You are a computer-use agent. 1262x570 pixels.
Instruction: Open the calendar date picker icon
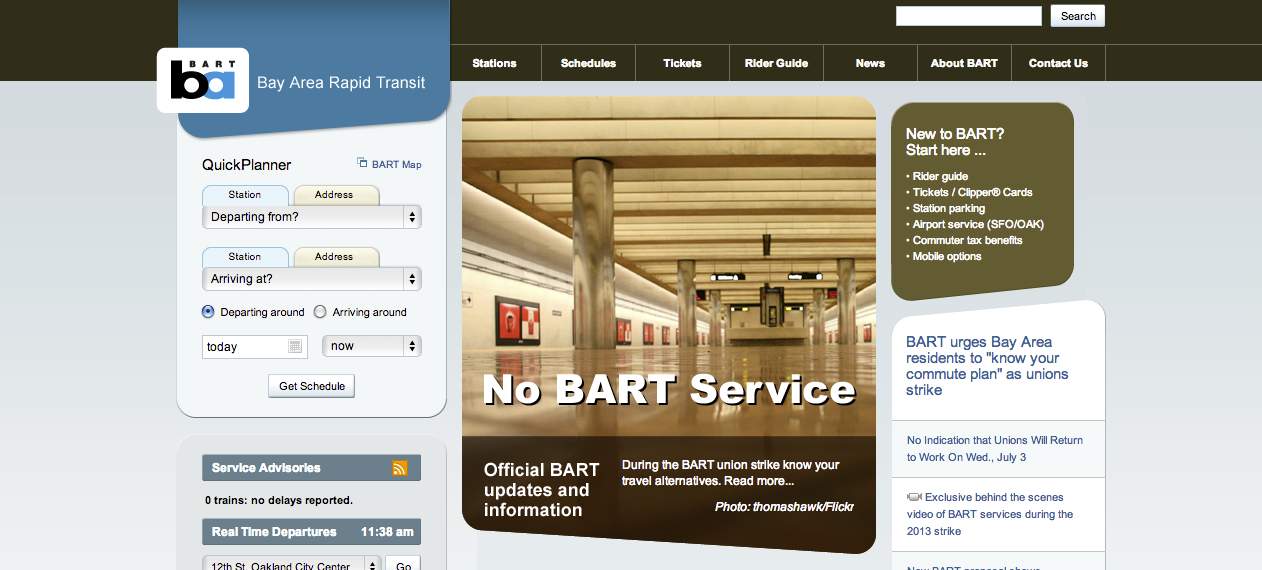tap(295, 346)
